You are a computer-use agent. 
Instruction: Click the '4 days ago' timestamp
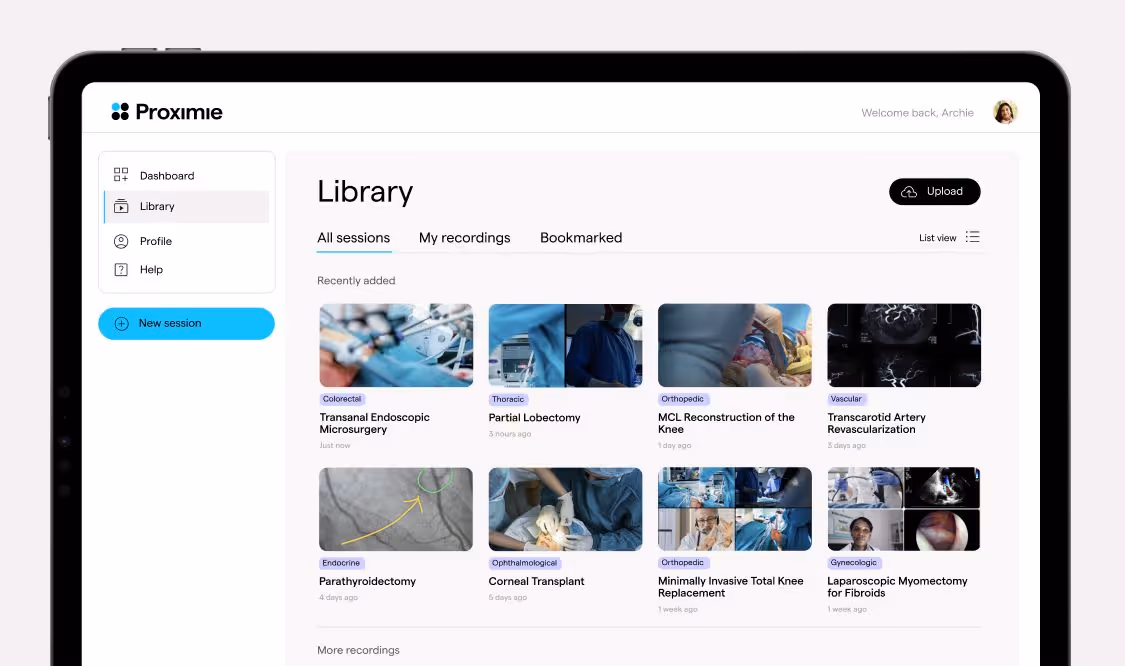[x=339, y=598]
